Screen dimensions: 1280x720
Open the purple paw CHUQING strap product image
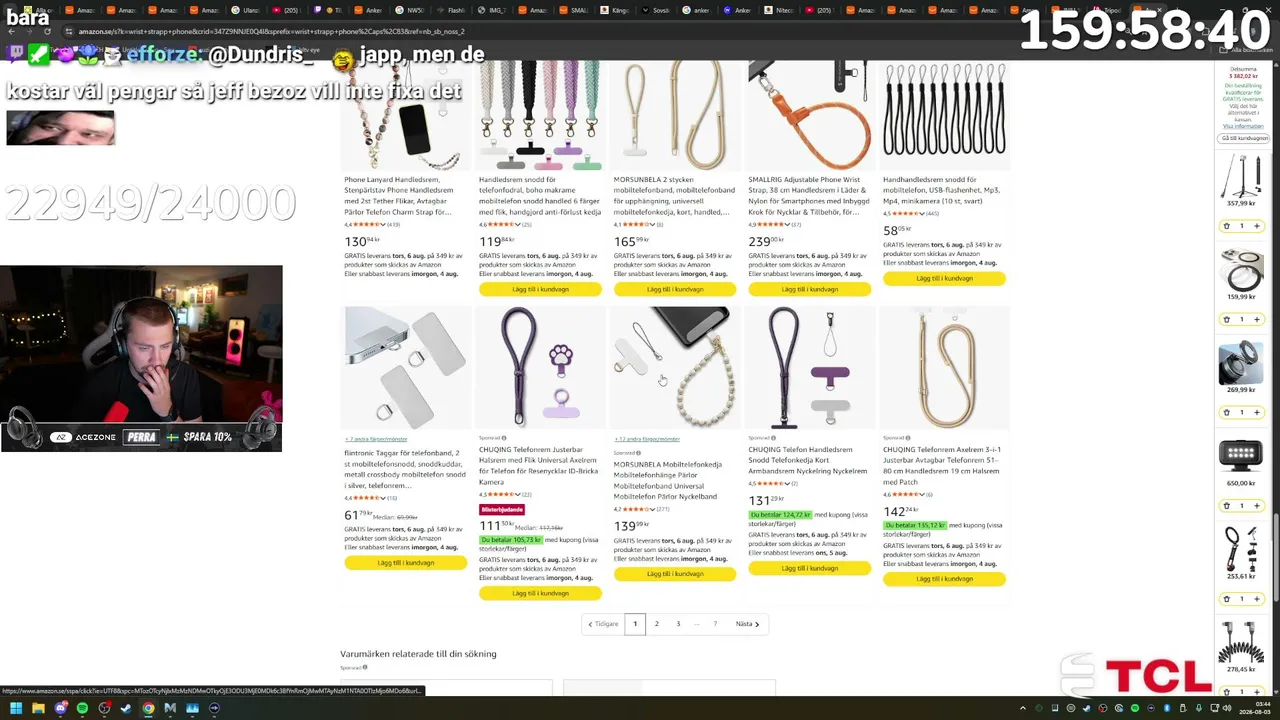[540, 368]
